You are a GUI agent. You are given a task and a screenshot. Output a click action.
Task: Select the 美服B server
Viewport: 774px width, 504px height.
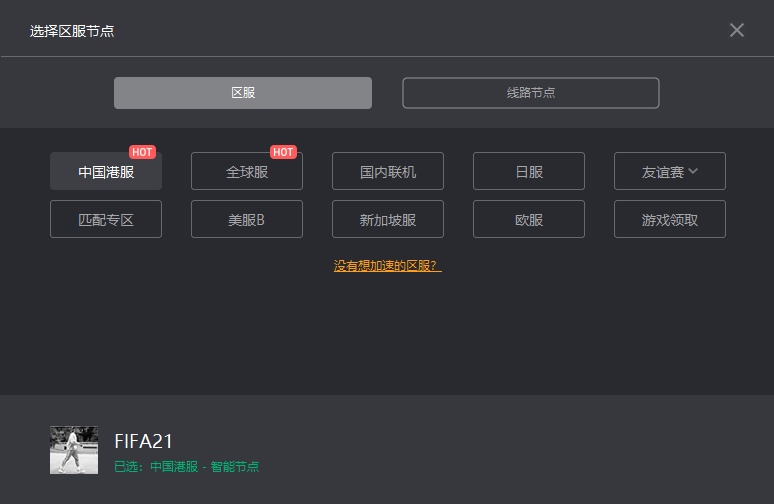(247, 219)
